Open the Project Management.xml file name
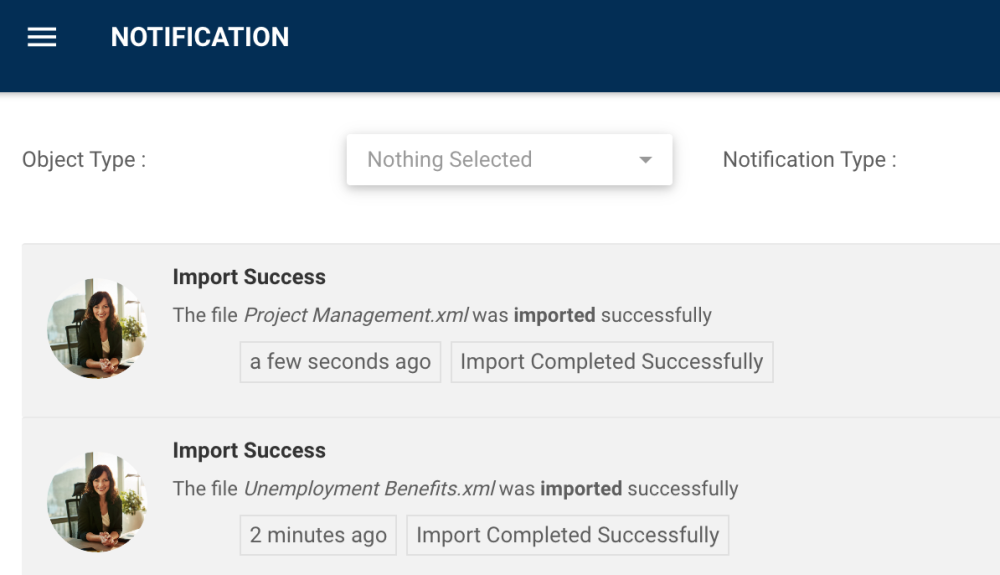The width and height of the screenshot is (1000, 575). tap(356, 315)
